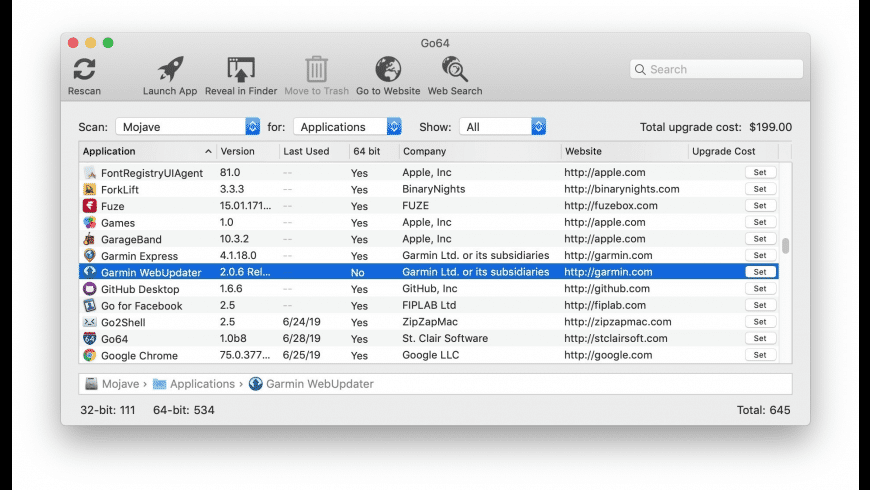The height and width of the screenshot is (490, 870).
Task: Set upgrade cost for Fuze
Action: click(x=760, y=206)
